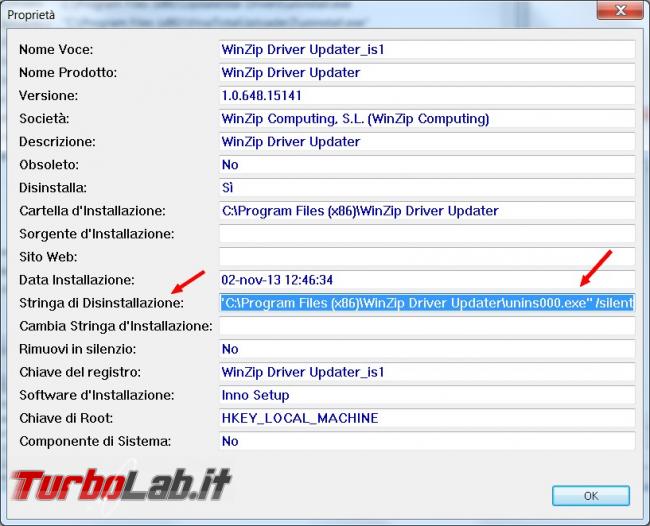
Task: Click the empty Sito Web field
Action: tap(427, 257)
